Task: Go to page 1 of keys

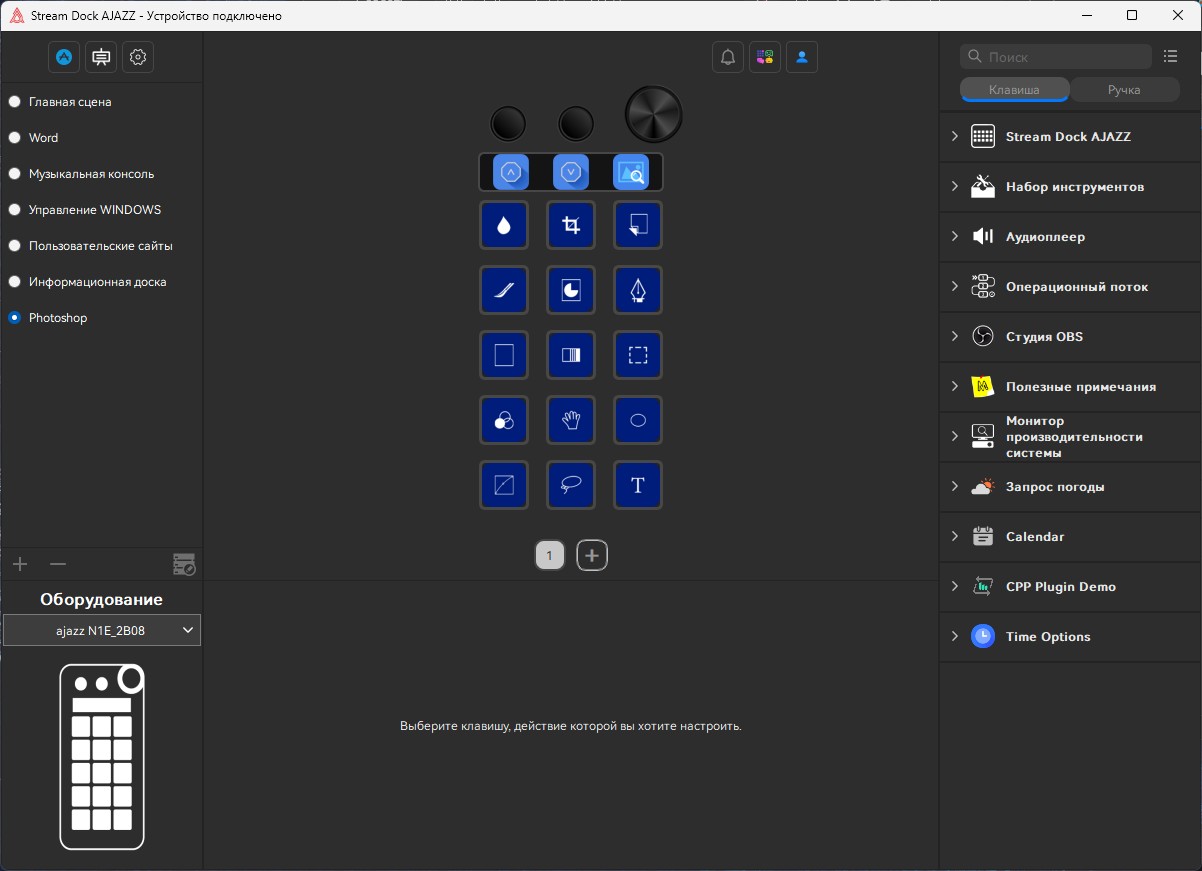Action: coord(550,555)
